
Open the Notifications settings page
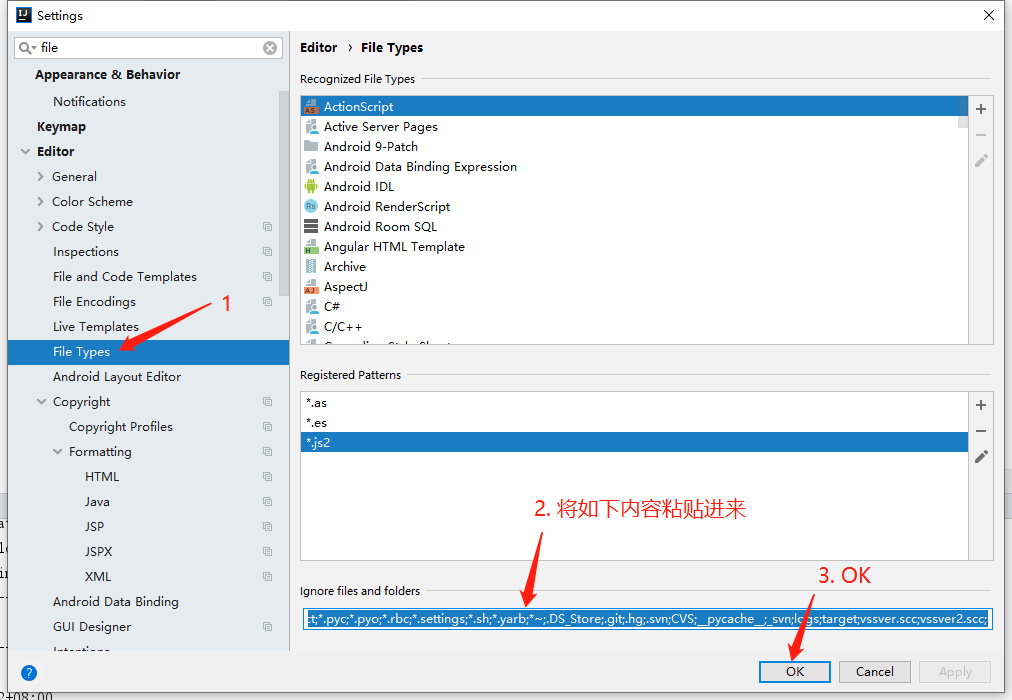[89, 102]
